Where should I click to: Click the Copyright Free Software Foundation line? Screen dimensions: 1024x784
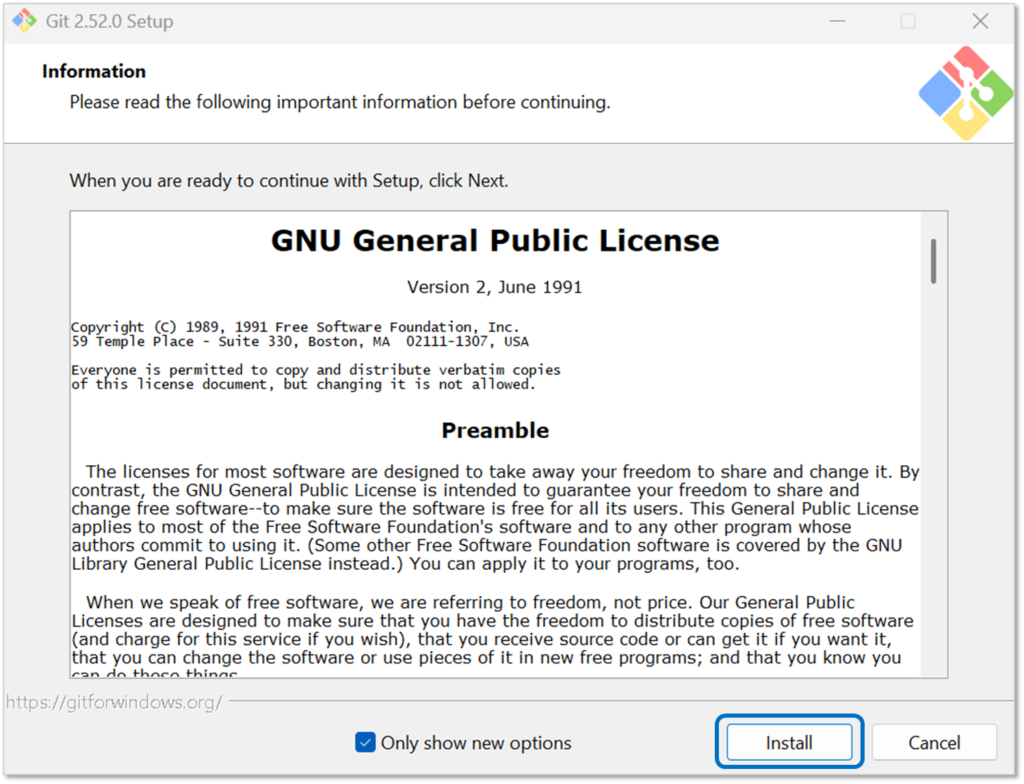(295, 327)
